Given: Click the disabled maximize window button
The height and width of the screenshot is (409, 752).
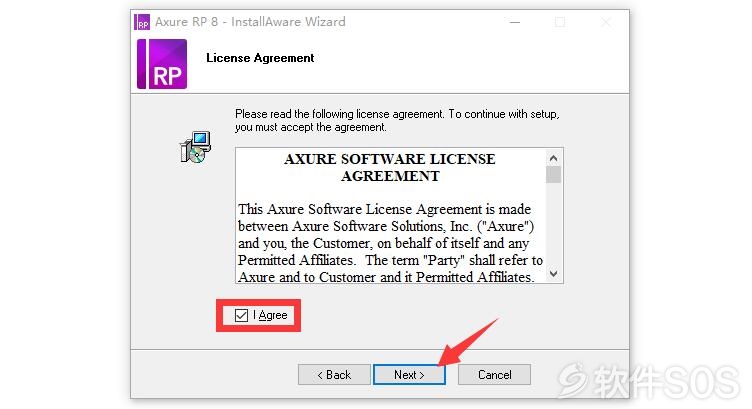Looking at the screenshot, I should pyautogui.click(x=560, y=22).
